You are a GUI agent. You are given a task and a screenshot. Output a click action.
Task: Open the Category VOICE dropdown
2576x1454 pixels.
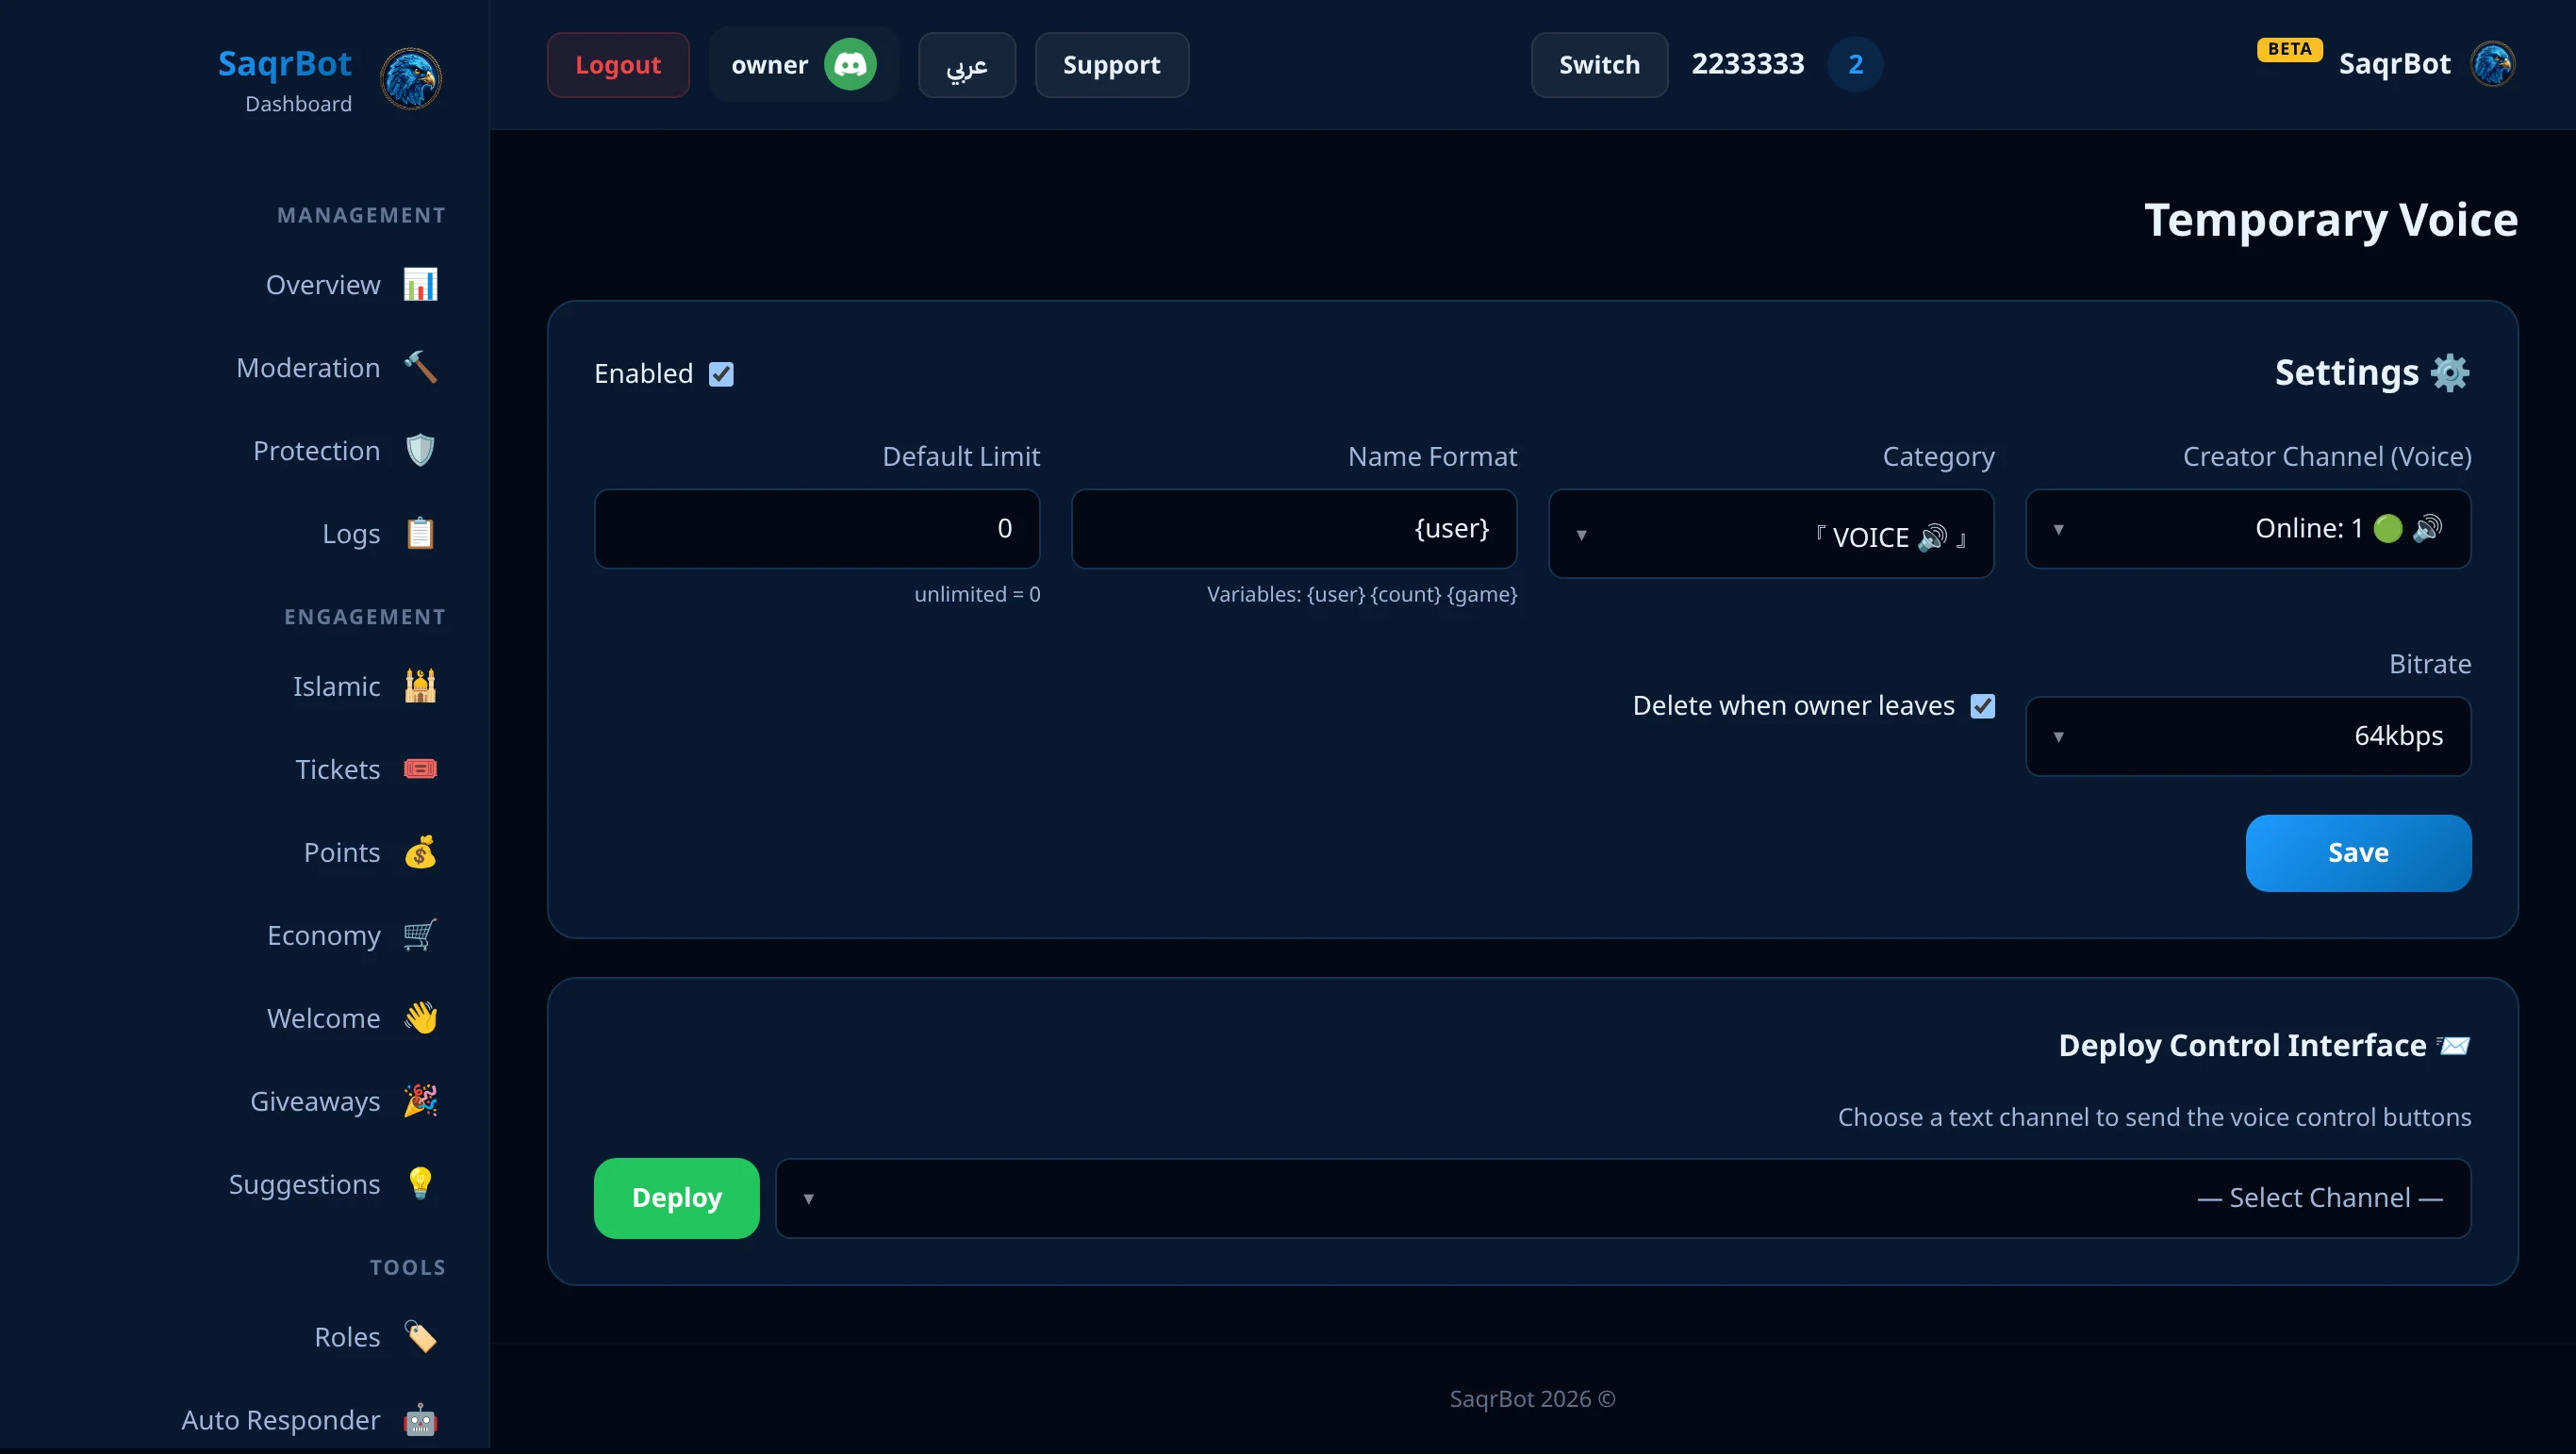pyautogui.click(x=1771, y=534)
